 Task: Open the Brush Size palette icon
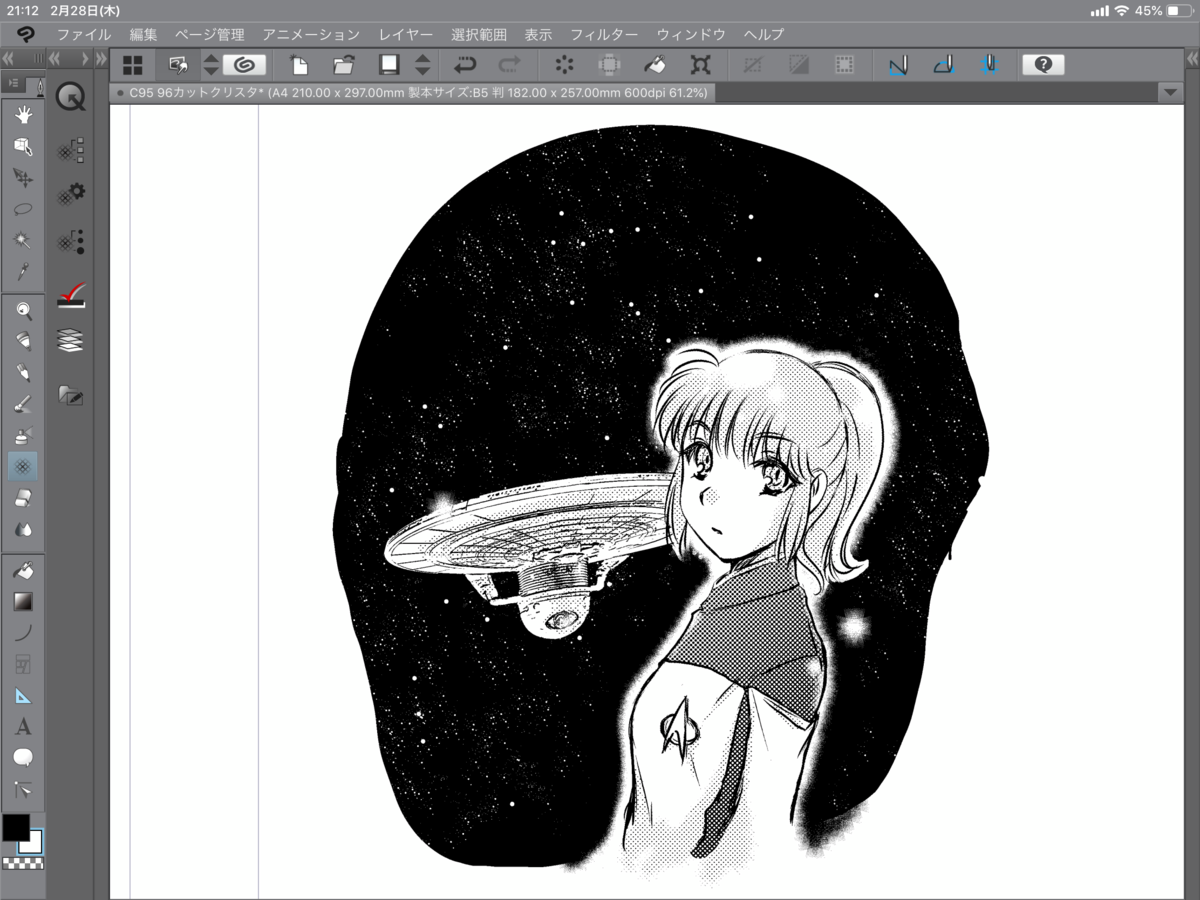coord(71,241)
